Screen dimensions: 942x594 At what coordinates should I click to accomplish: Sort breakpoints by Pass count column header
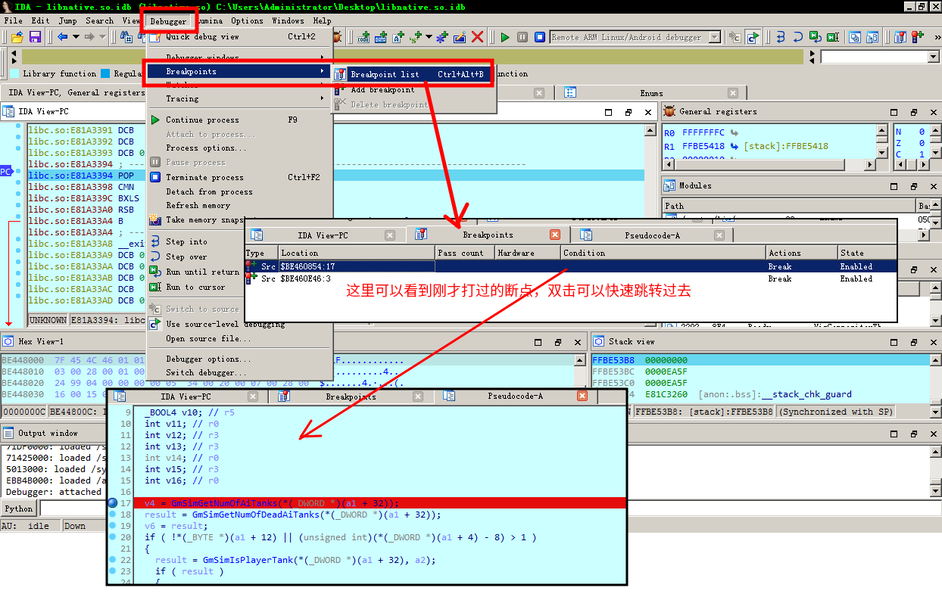click(x=464, y=253)
